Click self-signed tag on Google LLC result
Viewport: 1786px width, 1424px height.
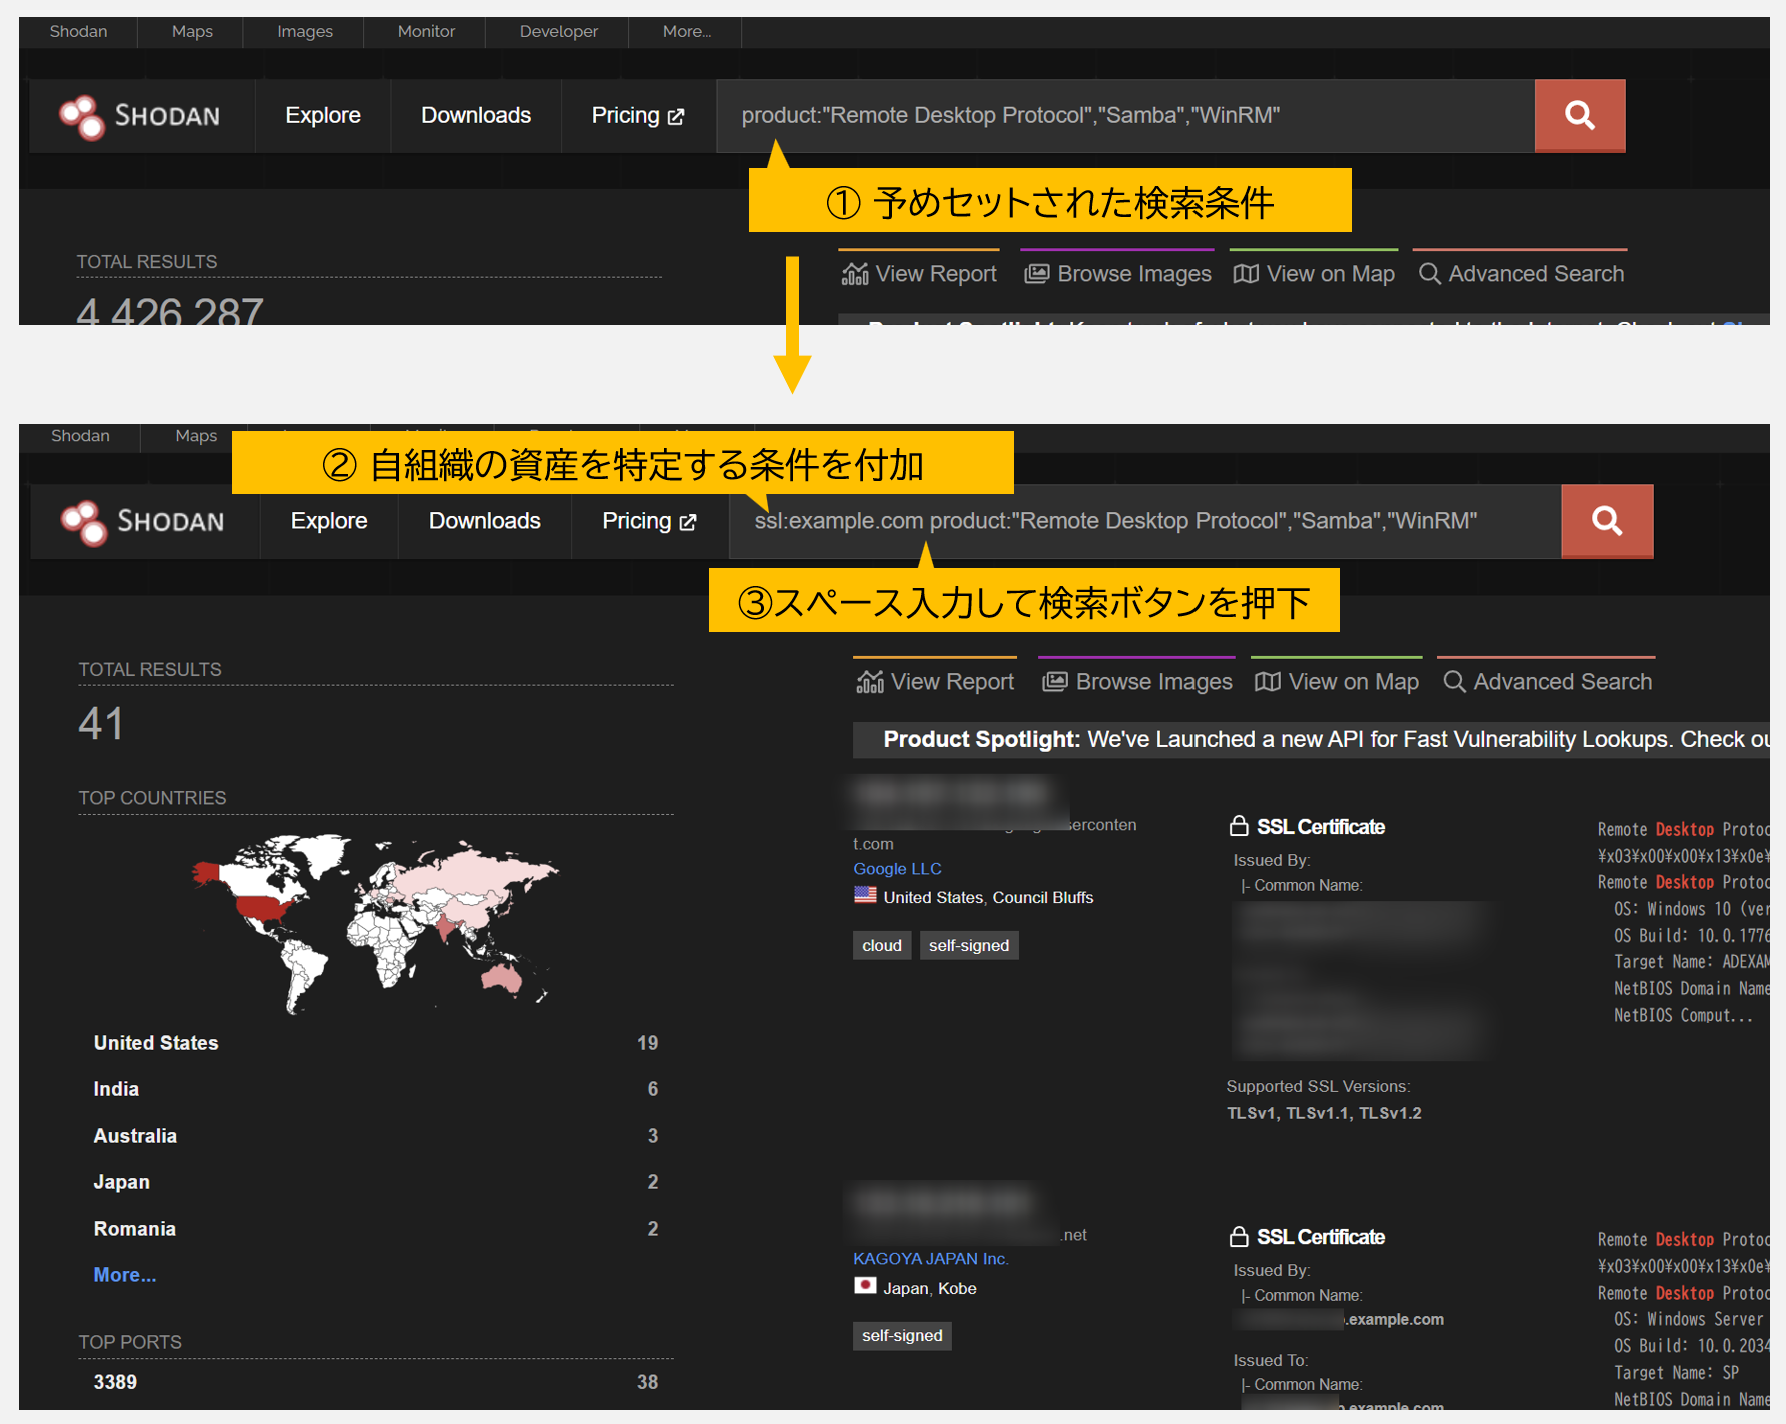(x=969, y=945)
